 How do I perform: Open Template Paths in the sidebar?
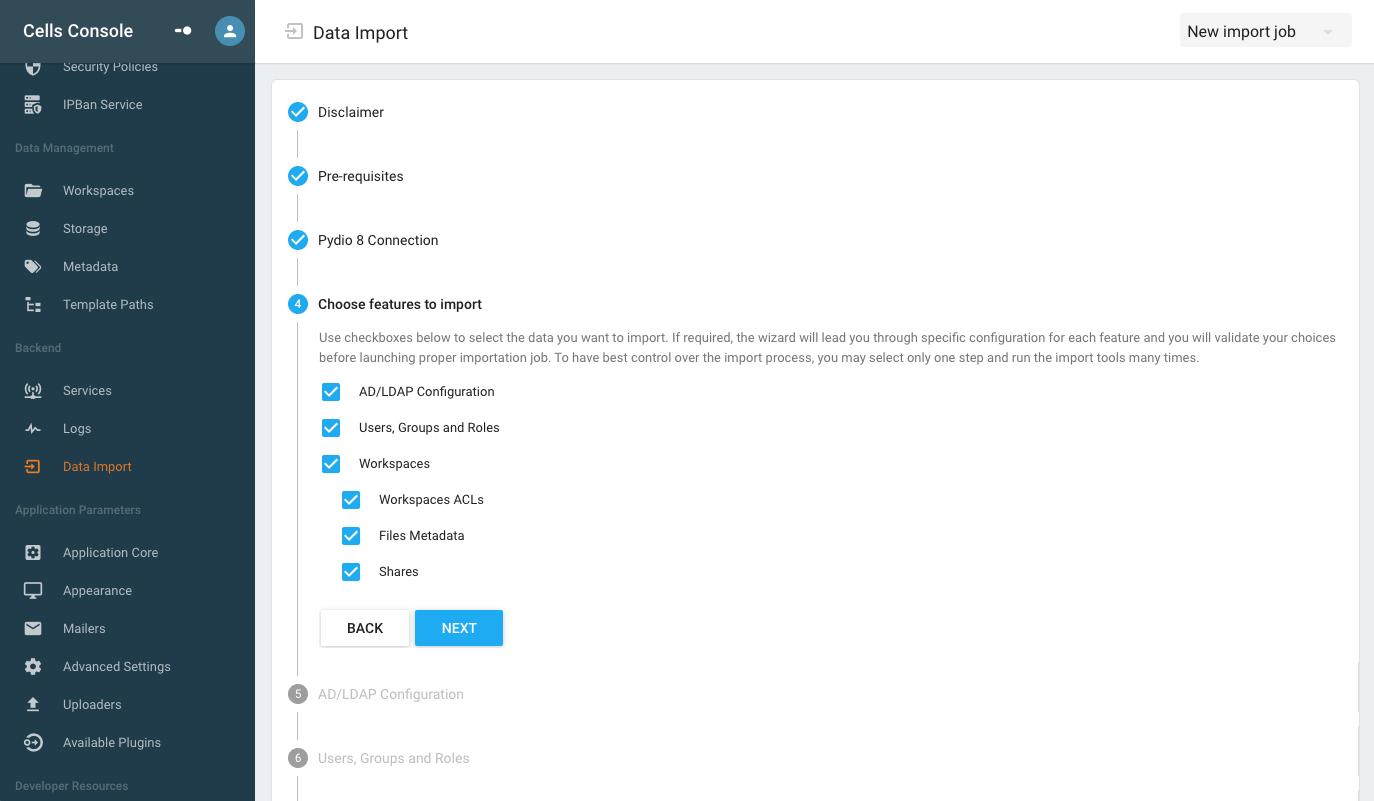point(108,305)
